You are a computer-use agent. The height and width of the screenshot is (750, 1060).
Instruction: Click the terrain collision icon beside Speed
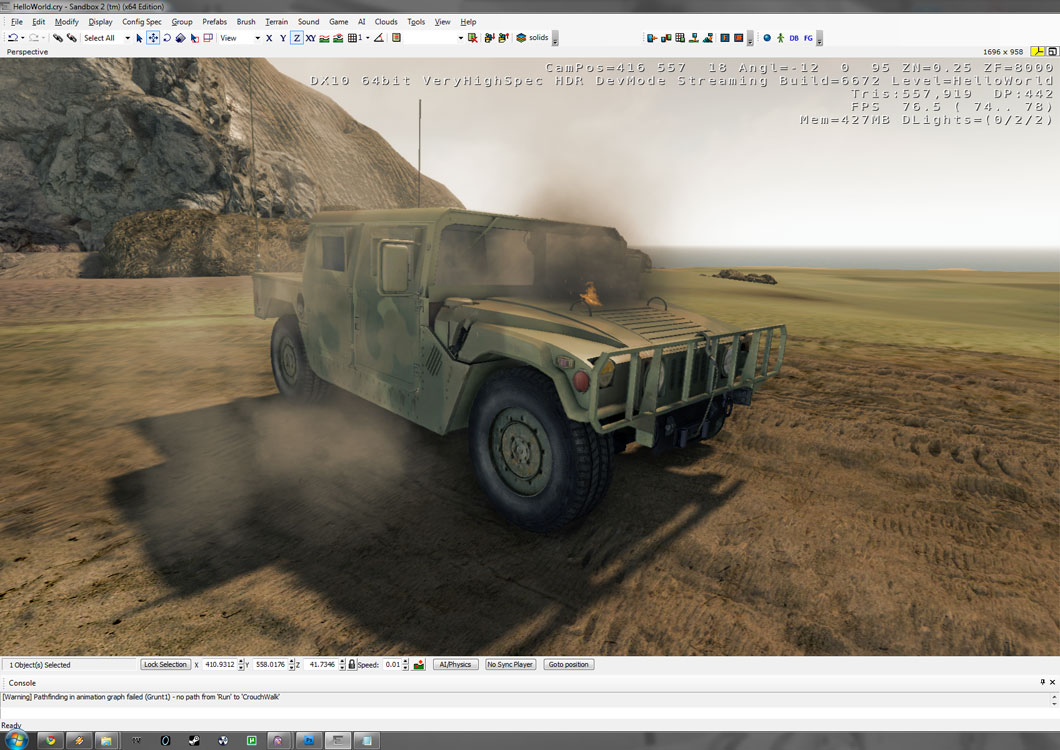[419, 664]
